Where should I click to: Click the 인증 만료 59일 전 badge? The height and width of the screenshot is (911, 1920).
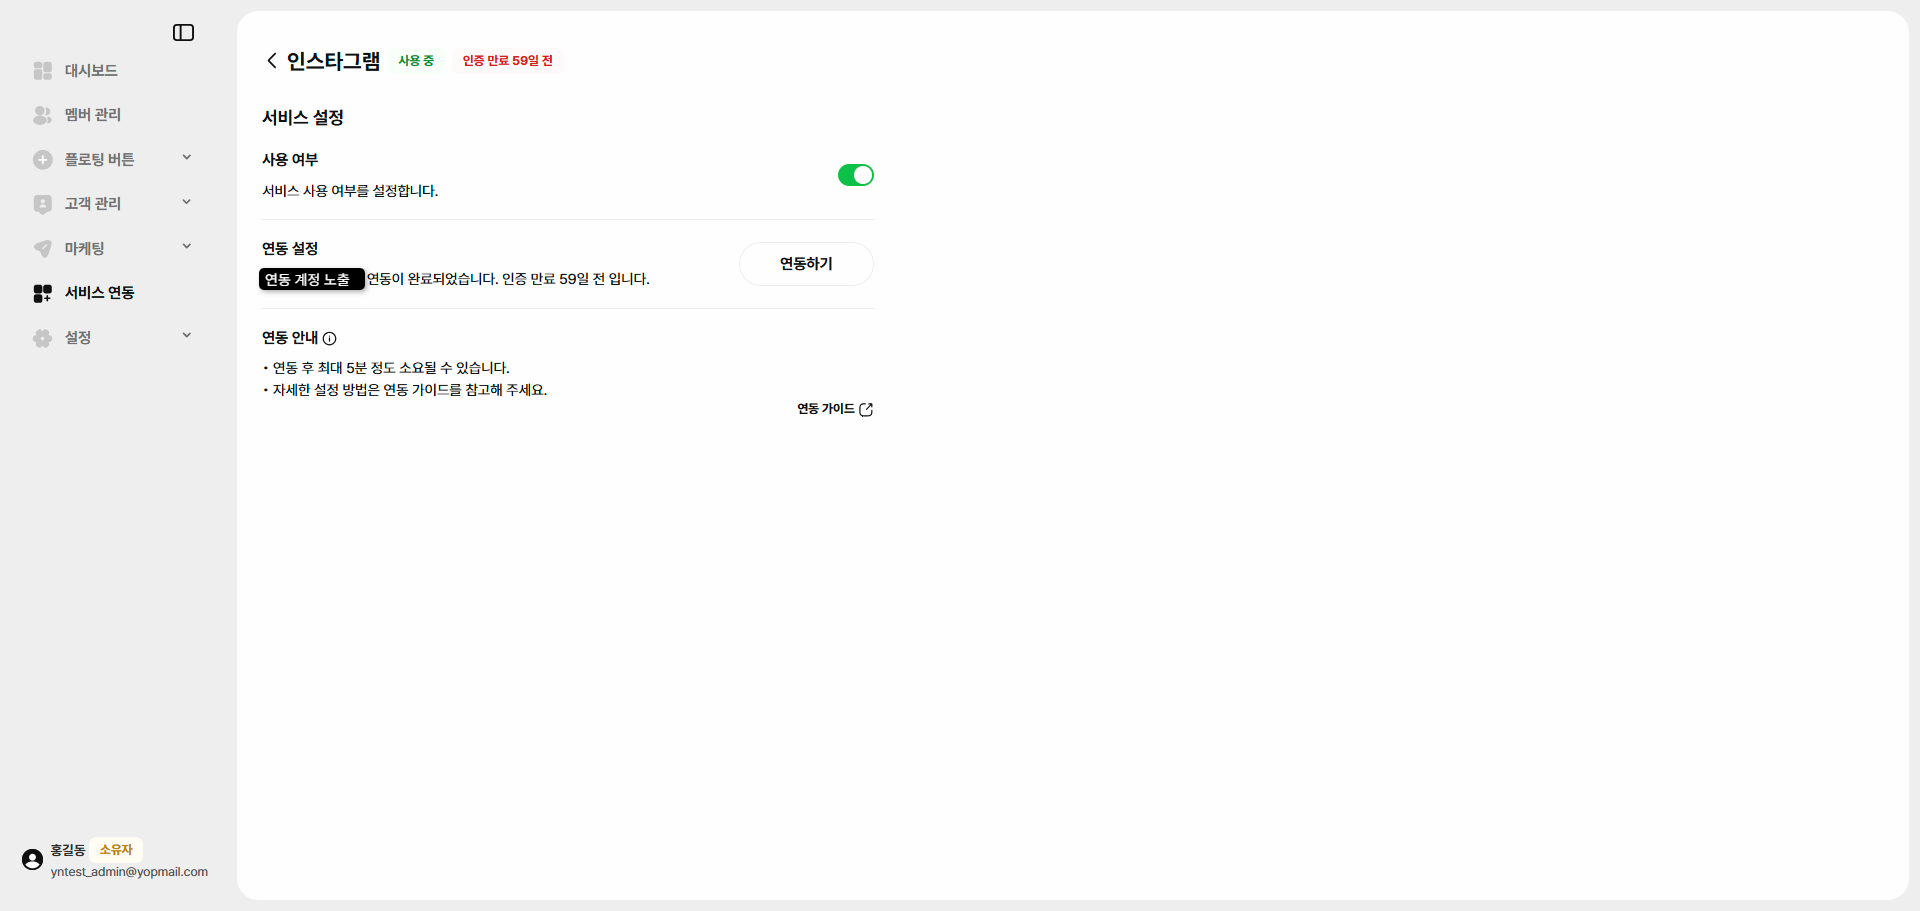coord(507,61)
